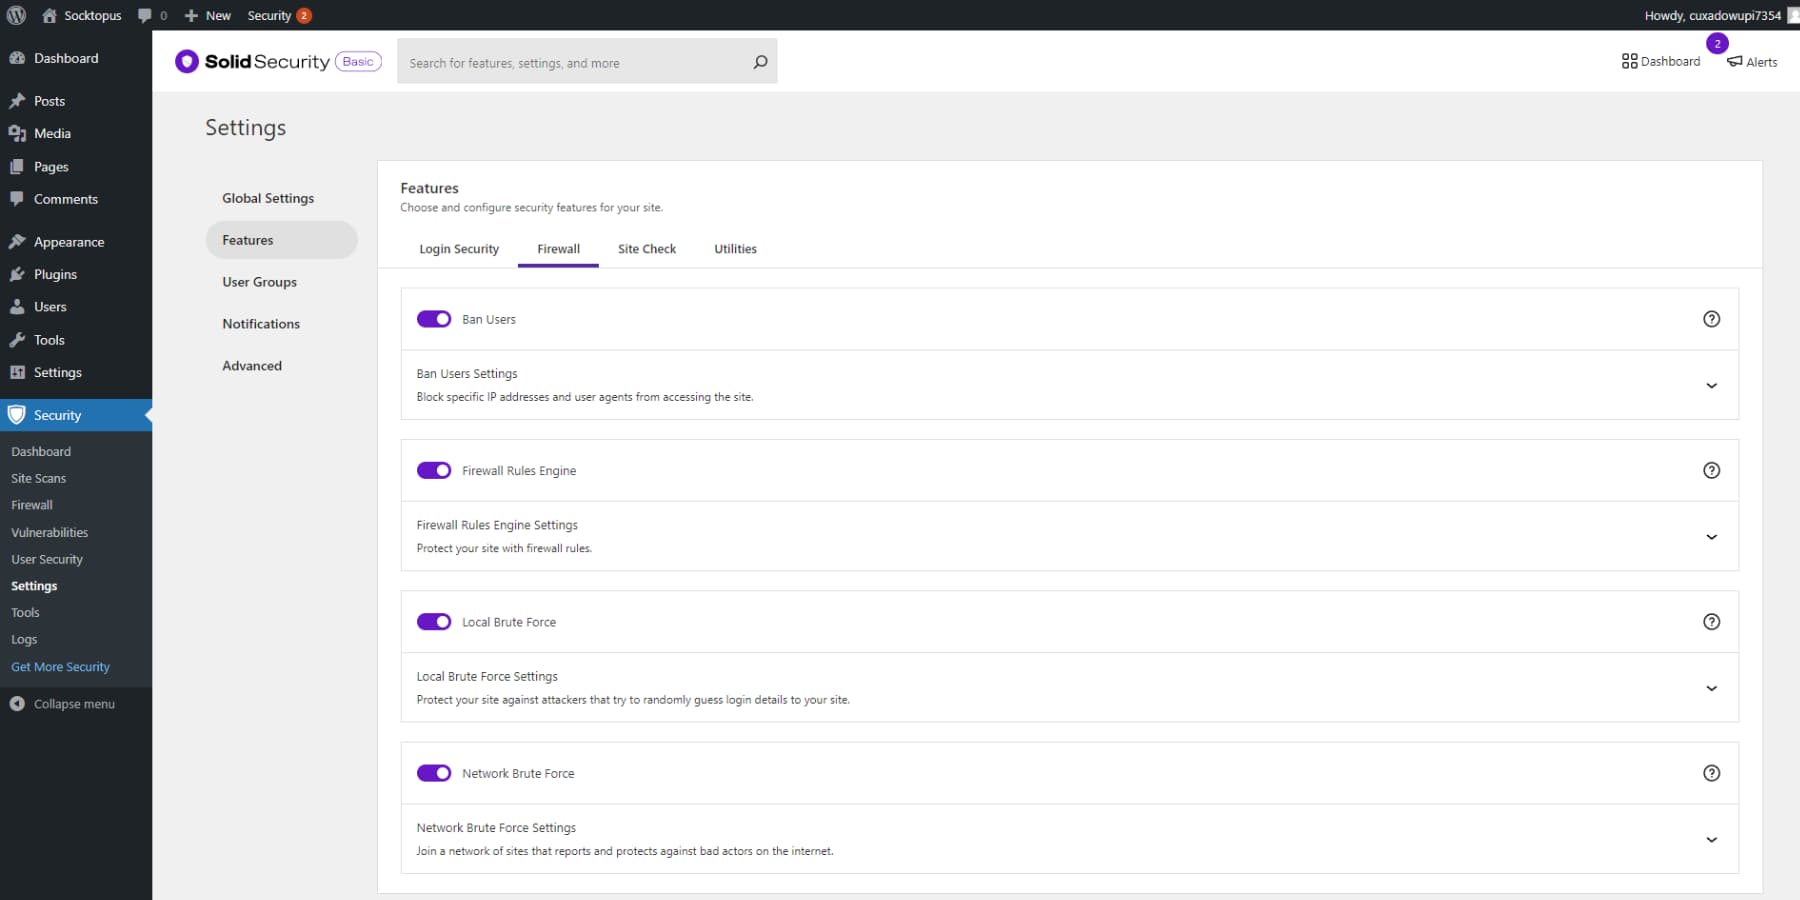
Task: Disable the Ban Users toggle
Action: coord(435,319)
